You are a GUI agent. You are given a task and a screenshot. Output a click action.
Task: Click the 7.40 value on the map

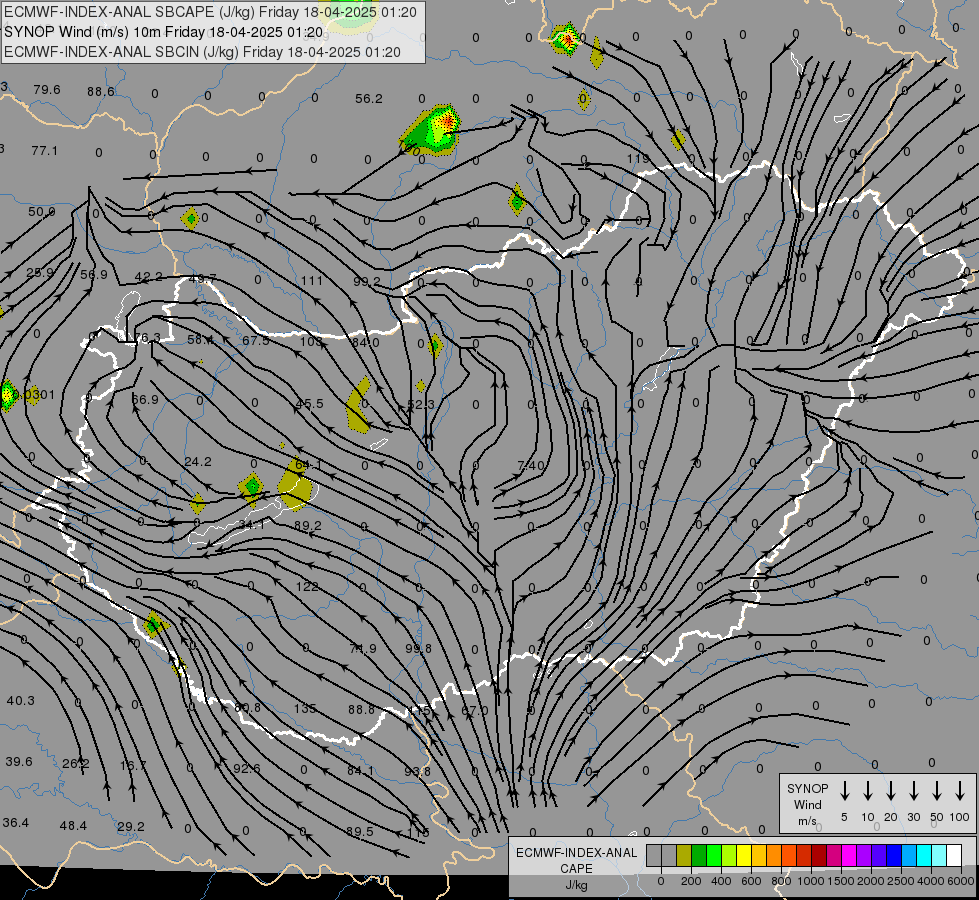click(x=531, y=465)
